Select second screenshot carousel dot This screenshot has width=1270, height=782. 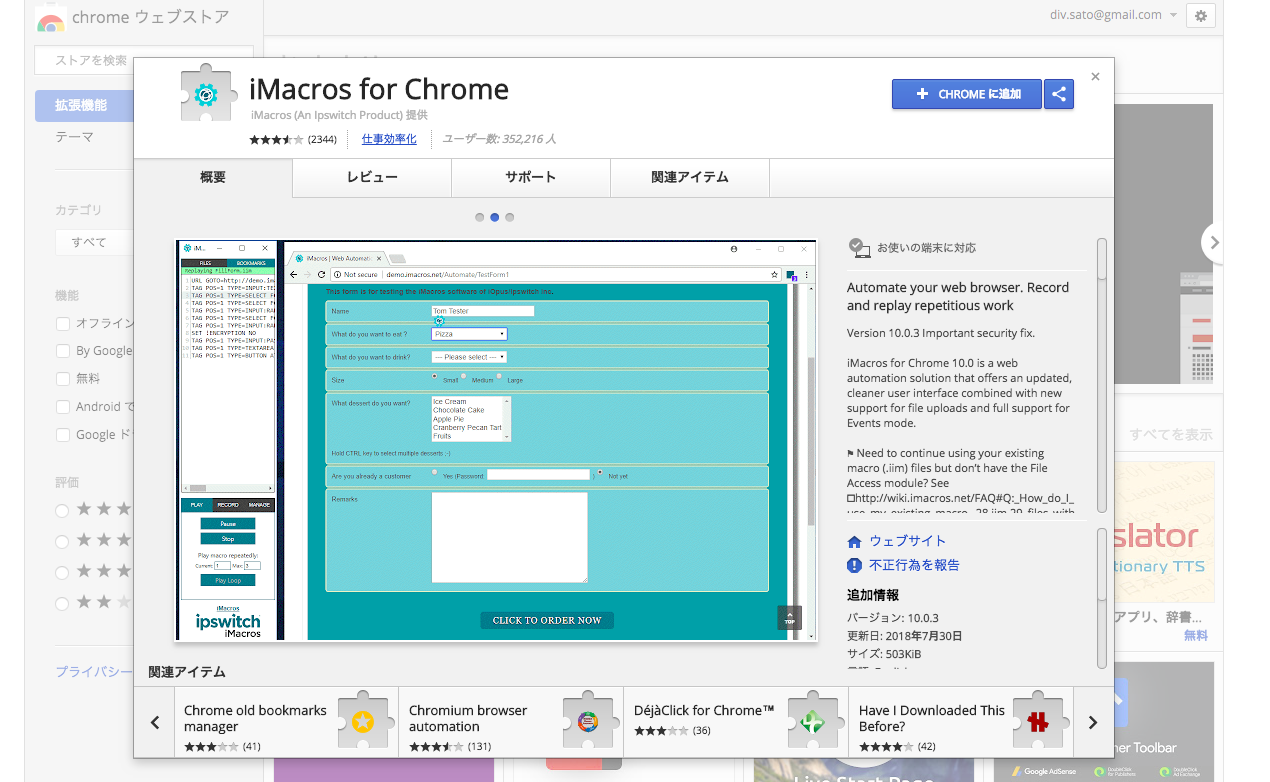(494, 217)
